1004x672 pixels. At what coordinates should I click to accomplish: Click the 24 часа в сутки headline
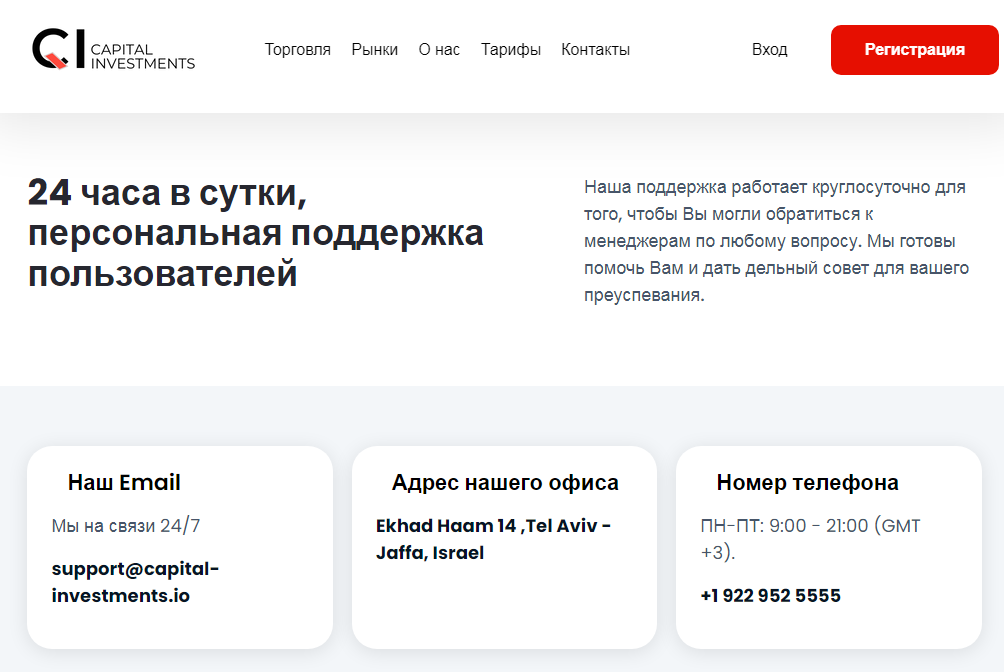[x=256, y=234]
